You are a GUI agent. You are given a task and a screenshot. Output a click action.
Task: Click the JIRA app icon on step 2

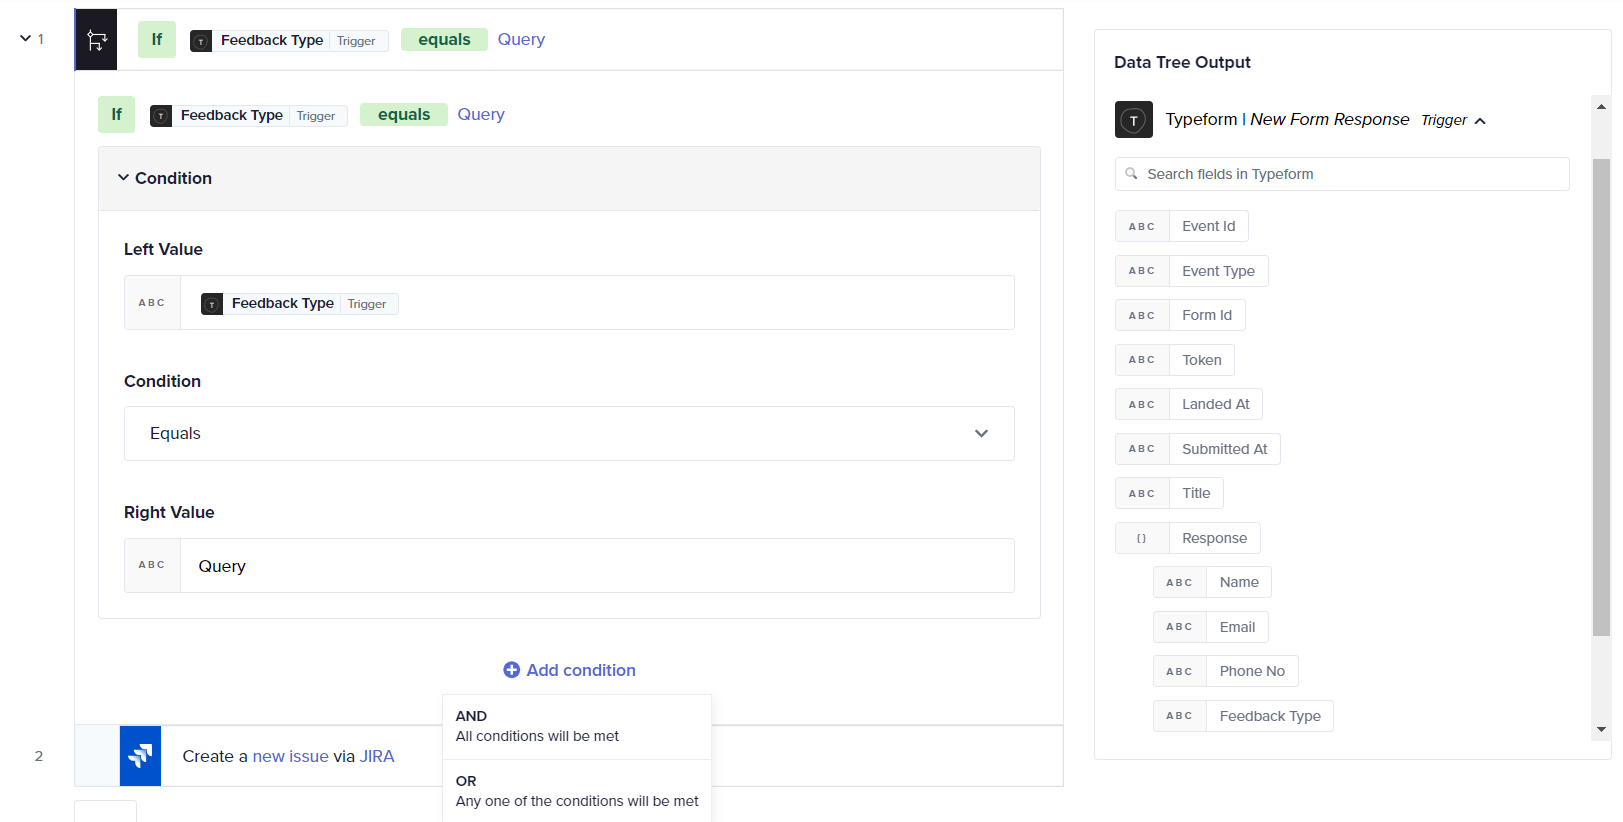coord(140,756)
